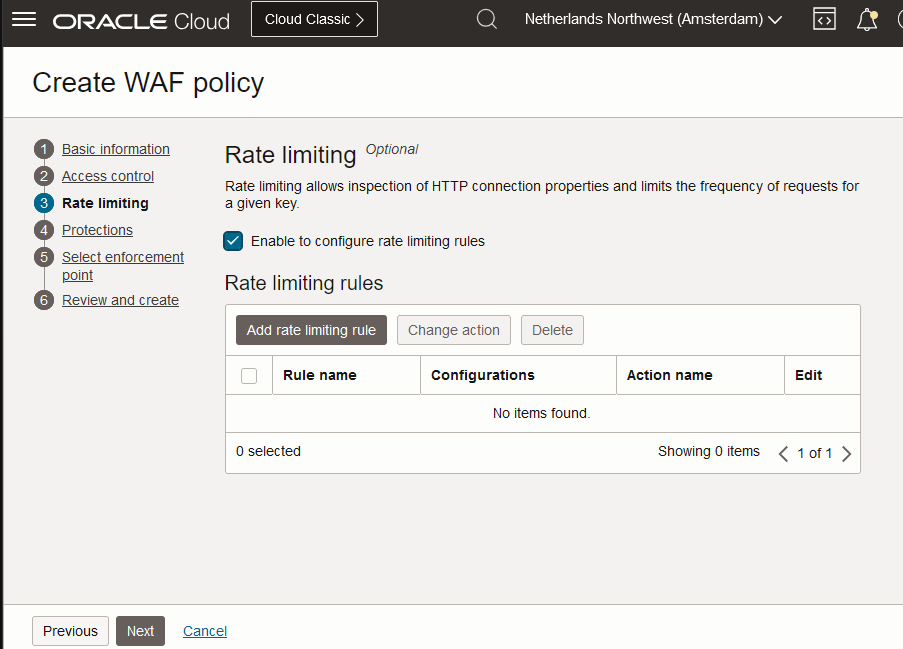Disable the configure rate limiting rules checkbox

pos(234,241)
